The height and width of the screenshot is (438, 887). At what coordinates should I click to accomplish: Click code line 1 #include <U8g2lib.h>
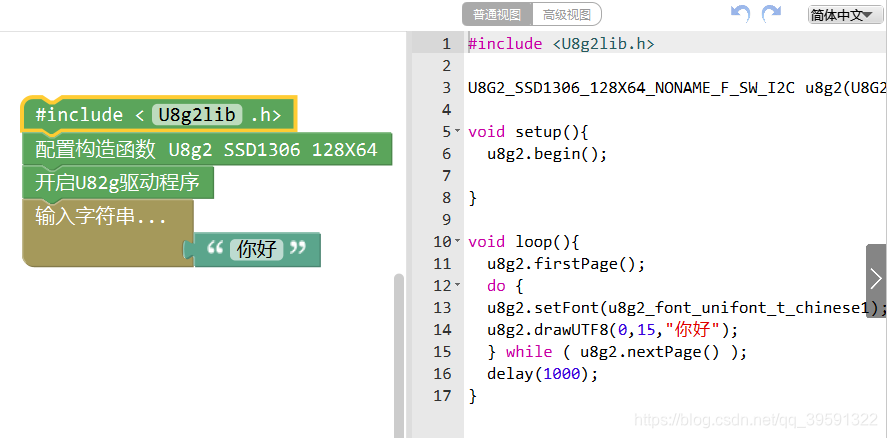[x=561, y=44]
